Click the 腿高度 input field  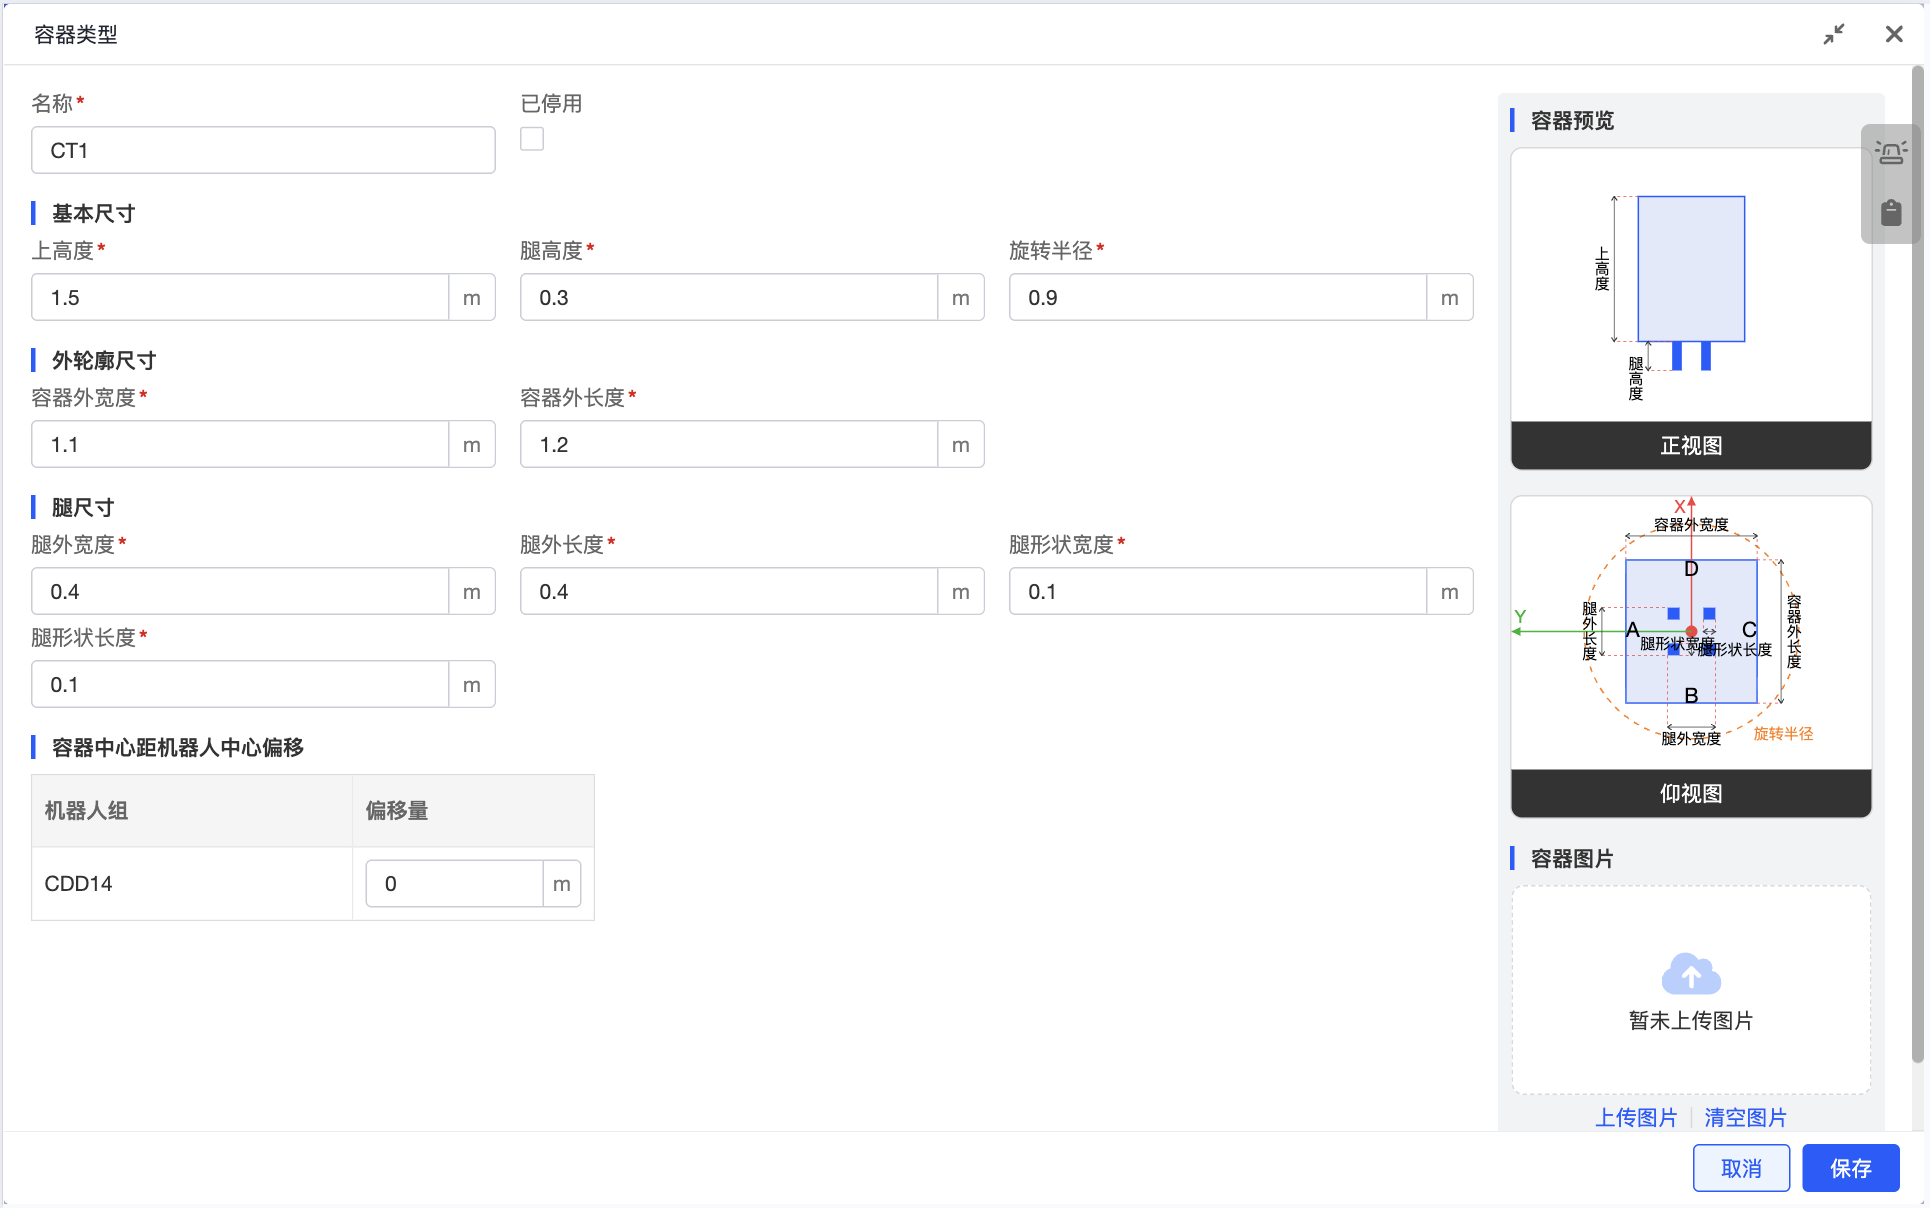point(728,297)
